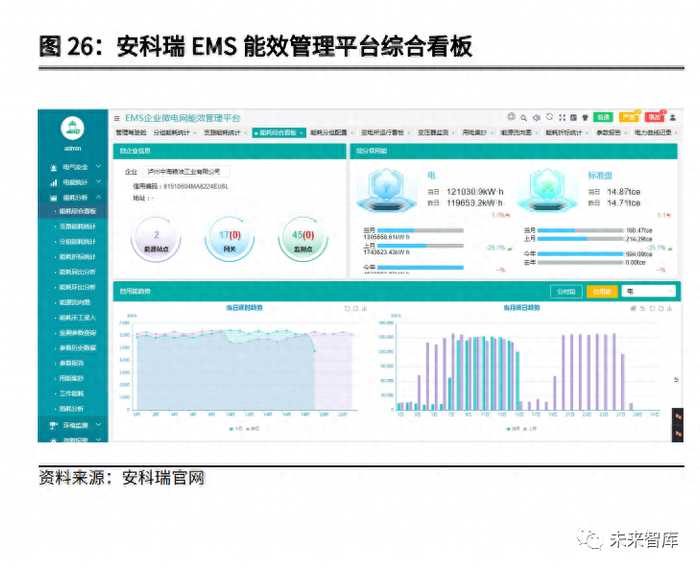The width and height of the screenshot is (700, 570).
Task: Click the 能耗分析 icon in sidebar
Action: [x=54, y=198]
